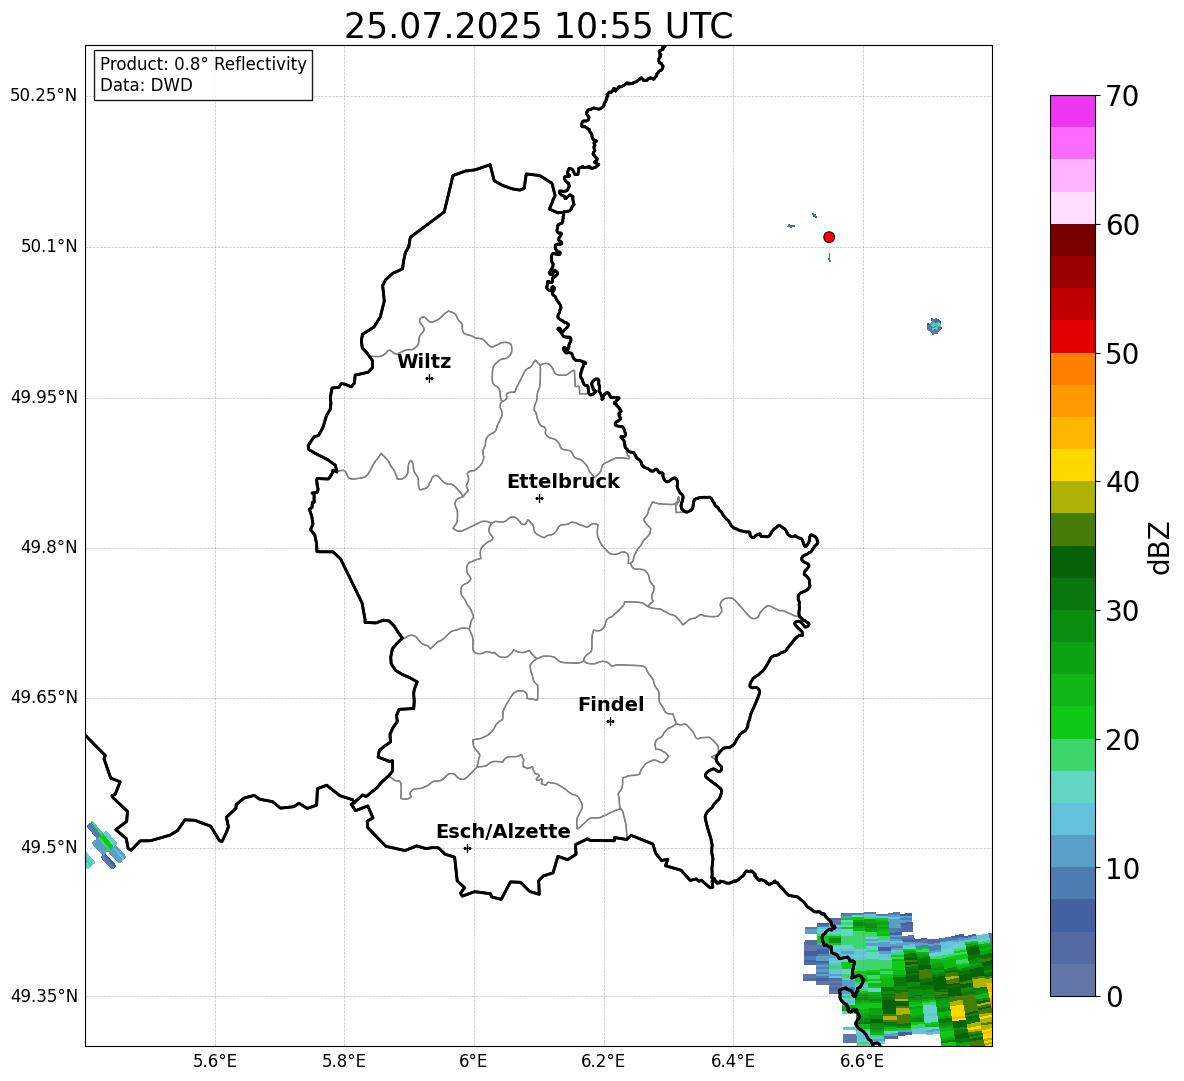
Task: Click the 5.8°E longitude label
Action: tap(344, 1061)
